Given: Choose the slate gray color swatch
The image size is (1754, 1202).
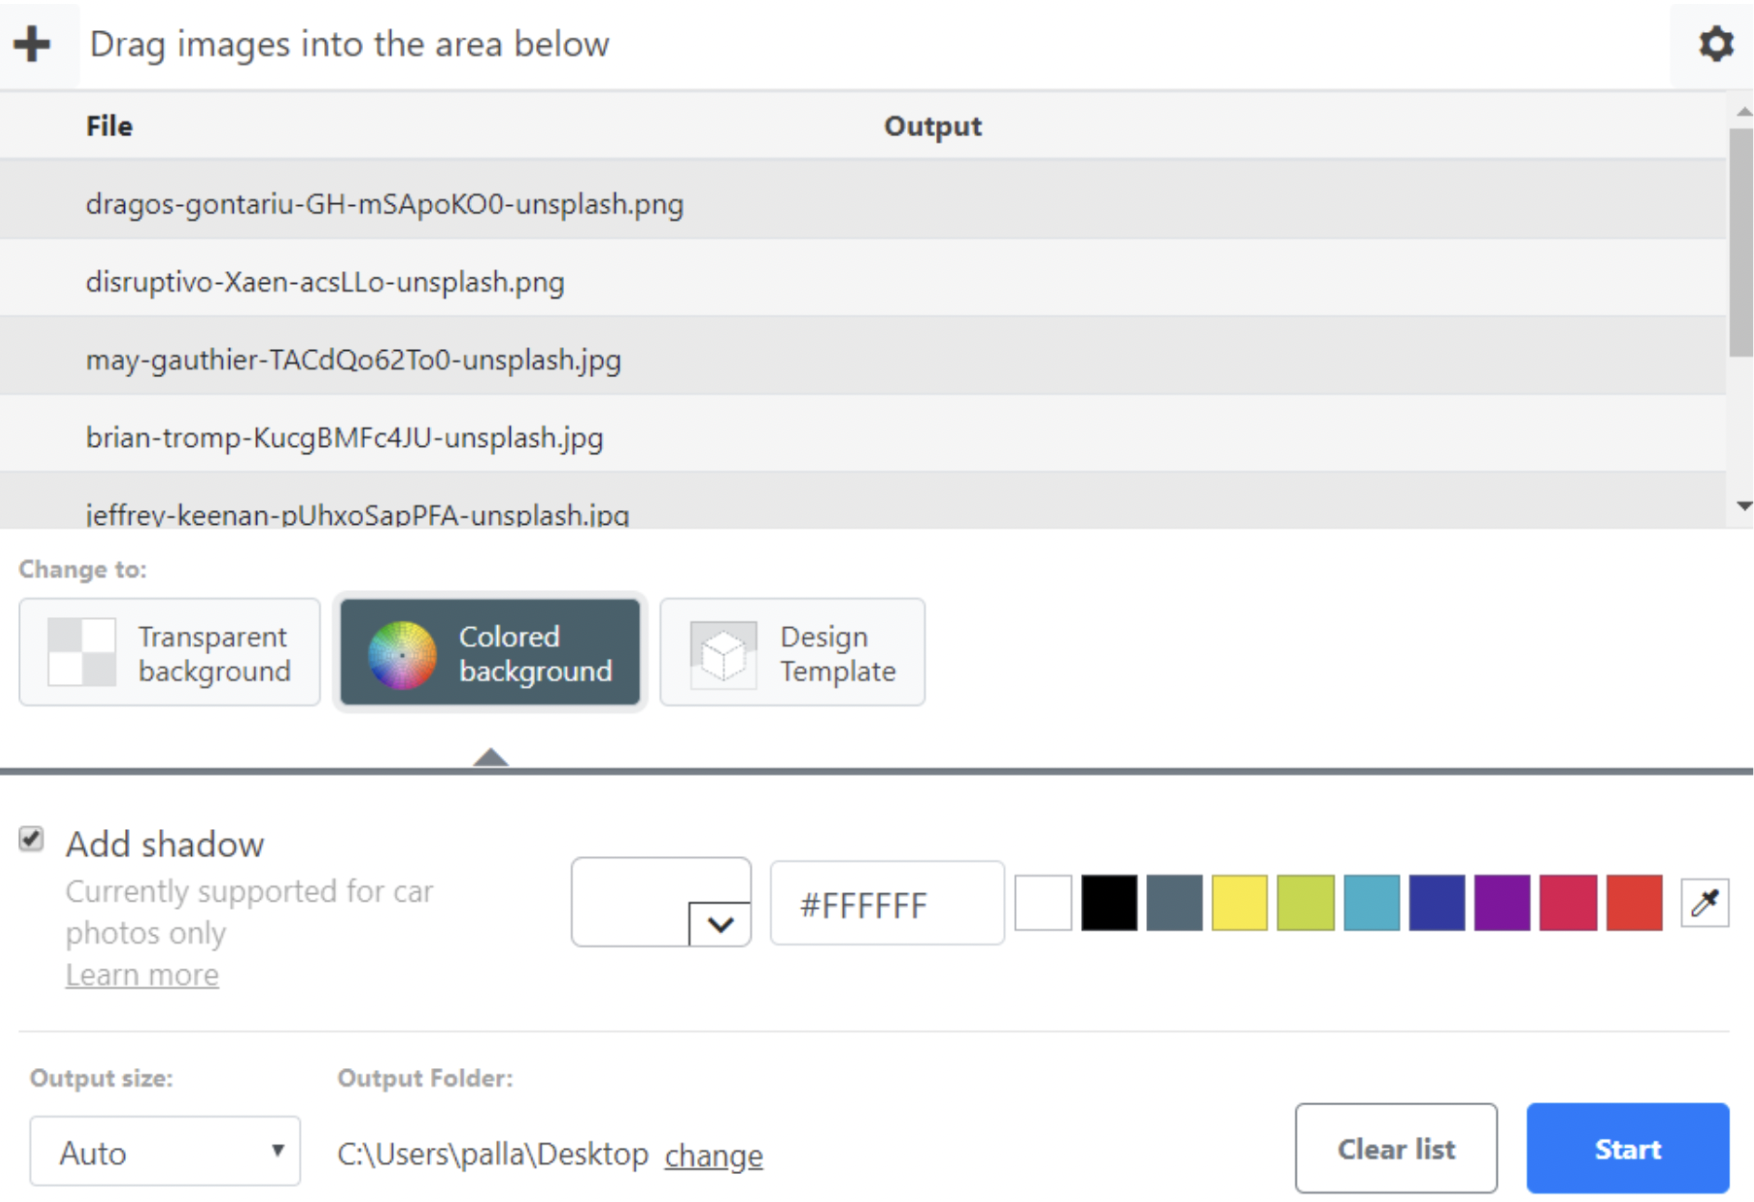Looking at the screenshot, I should coord(1174,903).
